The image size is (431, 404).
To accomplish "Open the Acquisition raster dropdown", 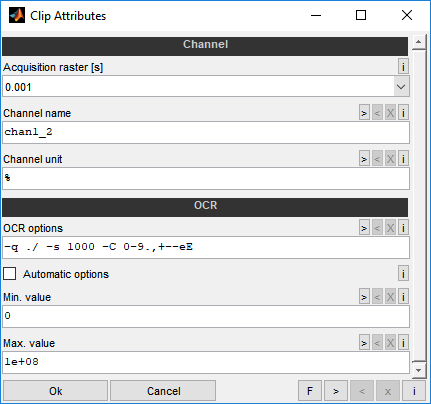I will click(x=401, y=87).
